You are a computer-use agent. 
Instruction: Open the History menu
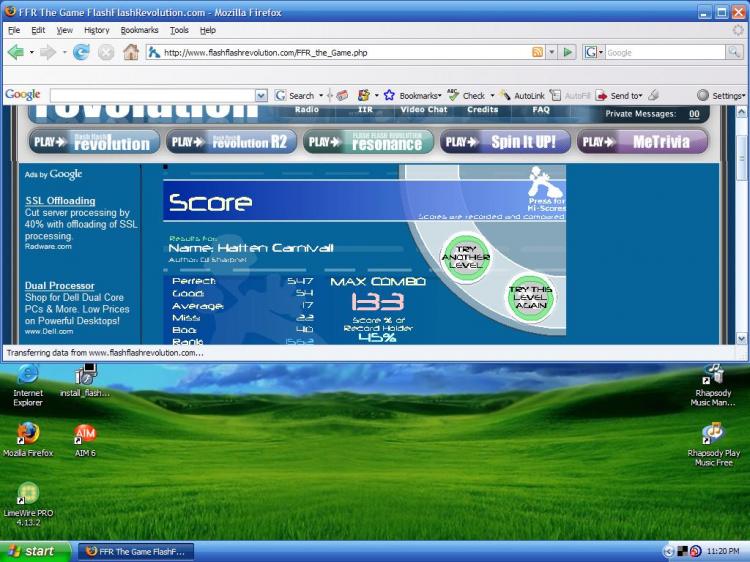coord(96,30)
